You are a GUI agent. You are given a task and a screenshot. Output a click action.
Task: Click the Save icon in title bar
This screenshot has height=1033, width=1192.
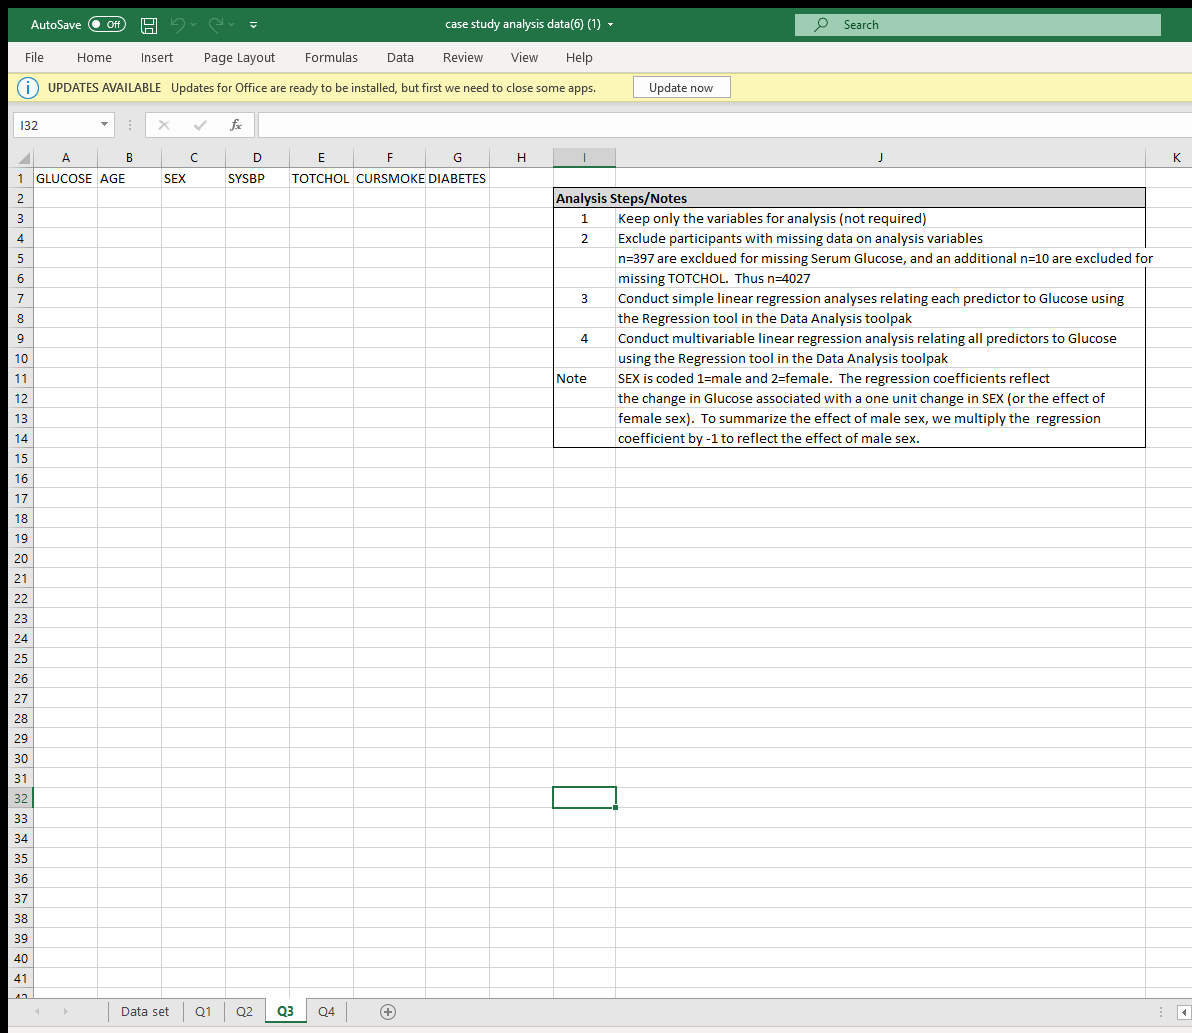[x=149, y=25]
